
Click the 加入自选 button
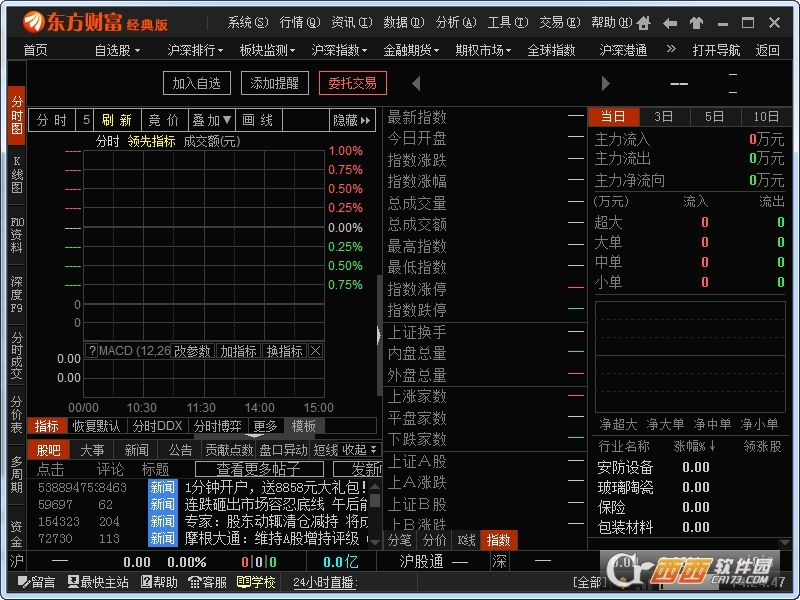197,83
